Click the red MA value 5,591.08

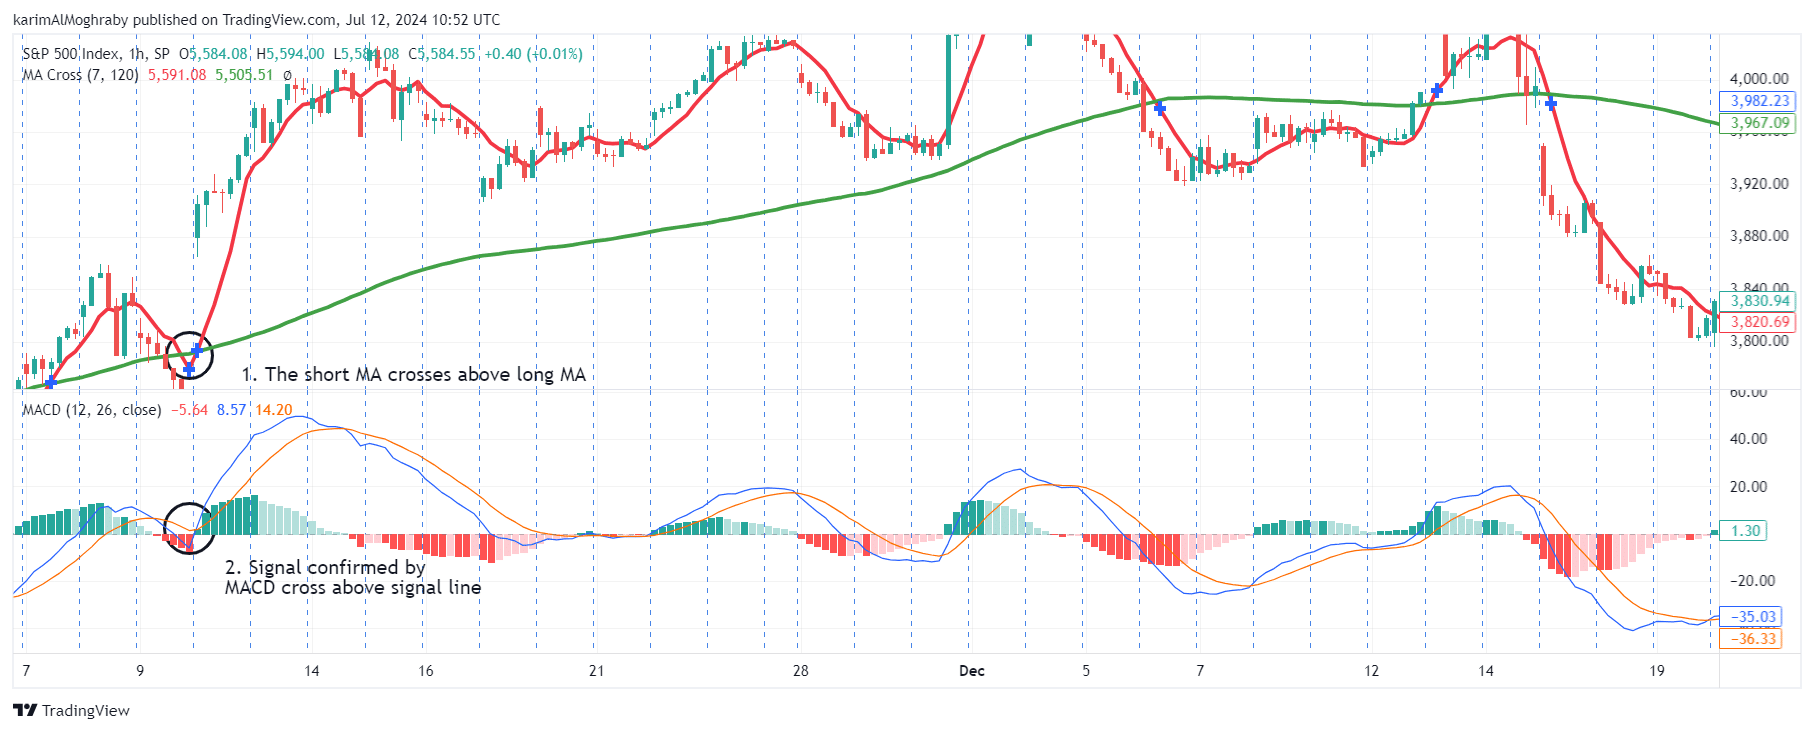(177, 75)
